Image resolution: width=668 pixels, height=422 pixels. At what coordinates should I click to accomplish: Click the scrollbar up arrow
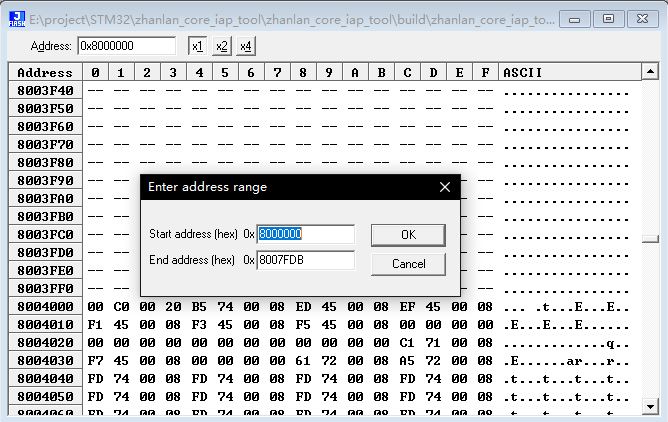tap(650, 72)
